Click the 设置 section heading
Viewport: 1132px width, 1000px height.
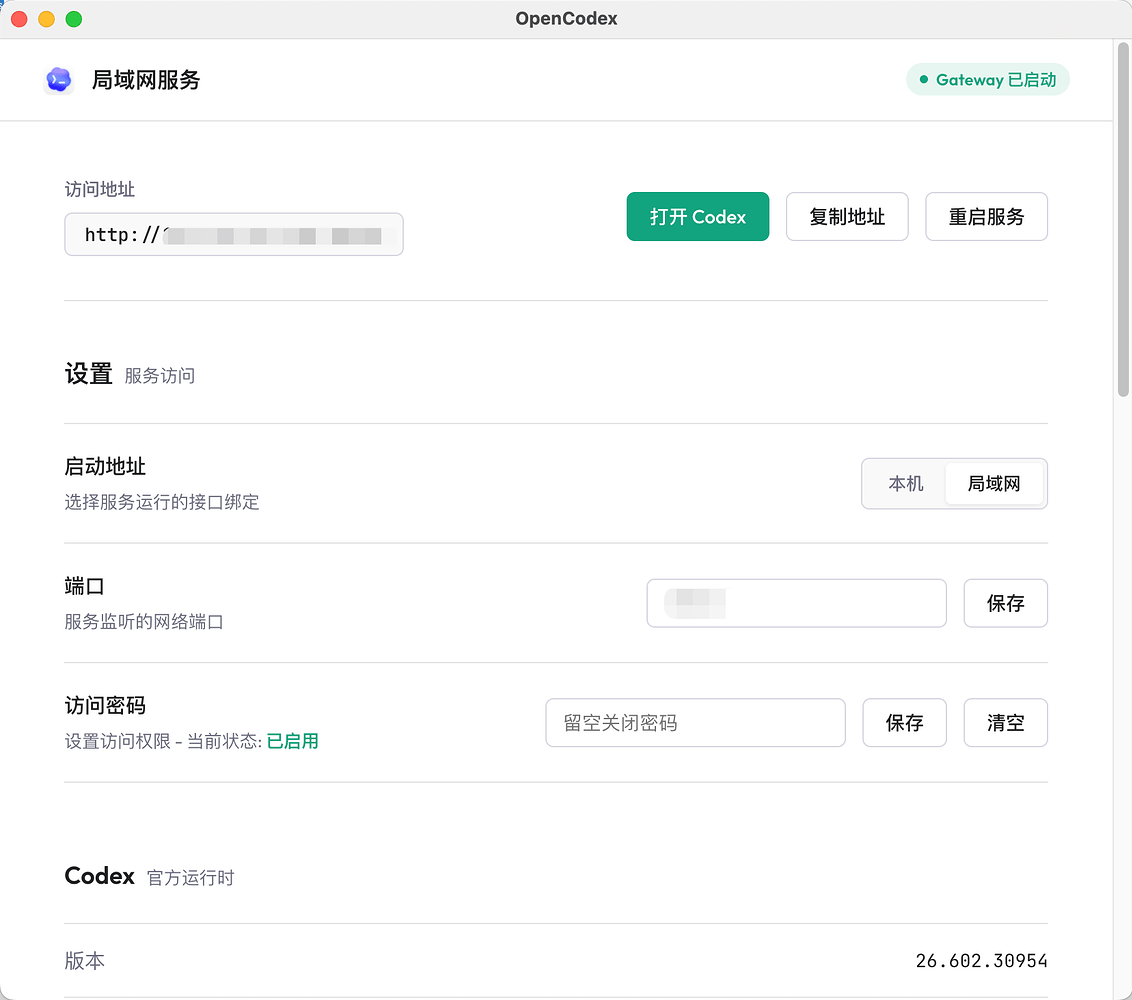point(88,374)
